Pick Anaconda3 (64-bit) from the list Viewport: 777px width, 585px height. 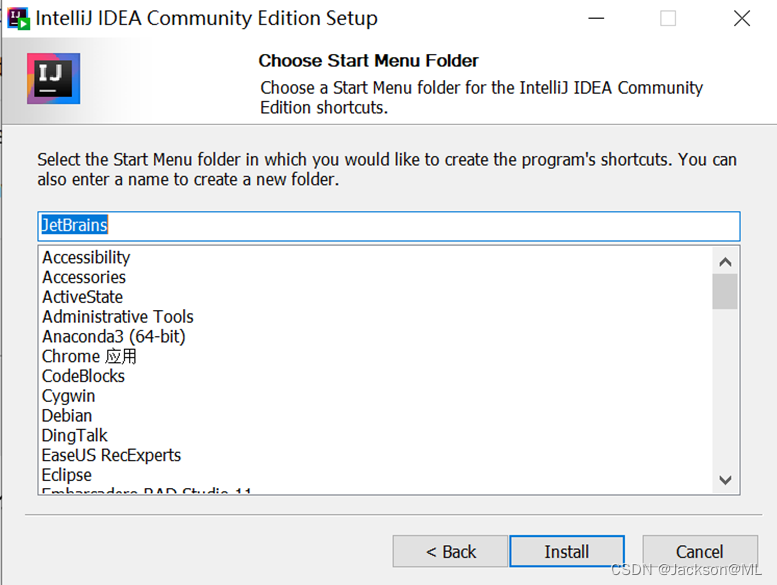click(x=113, y=337)
